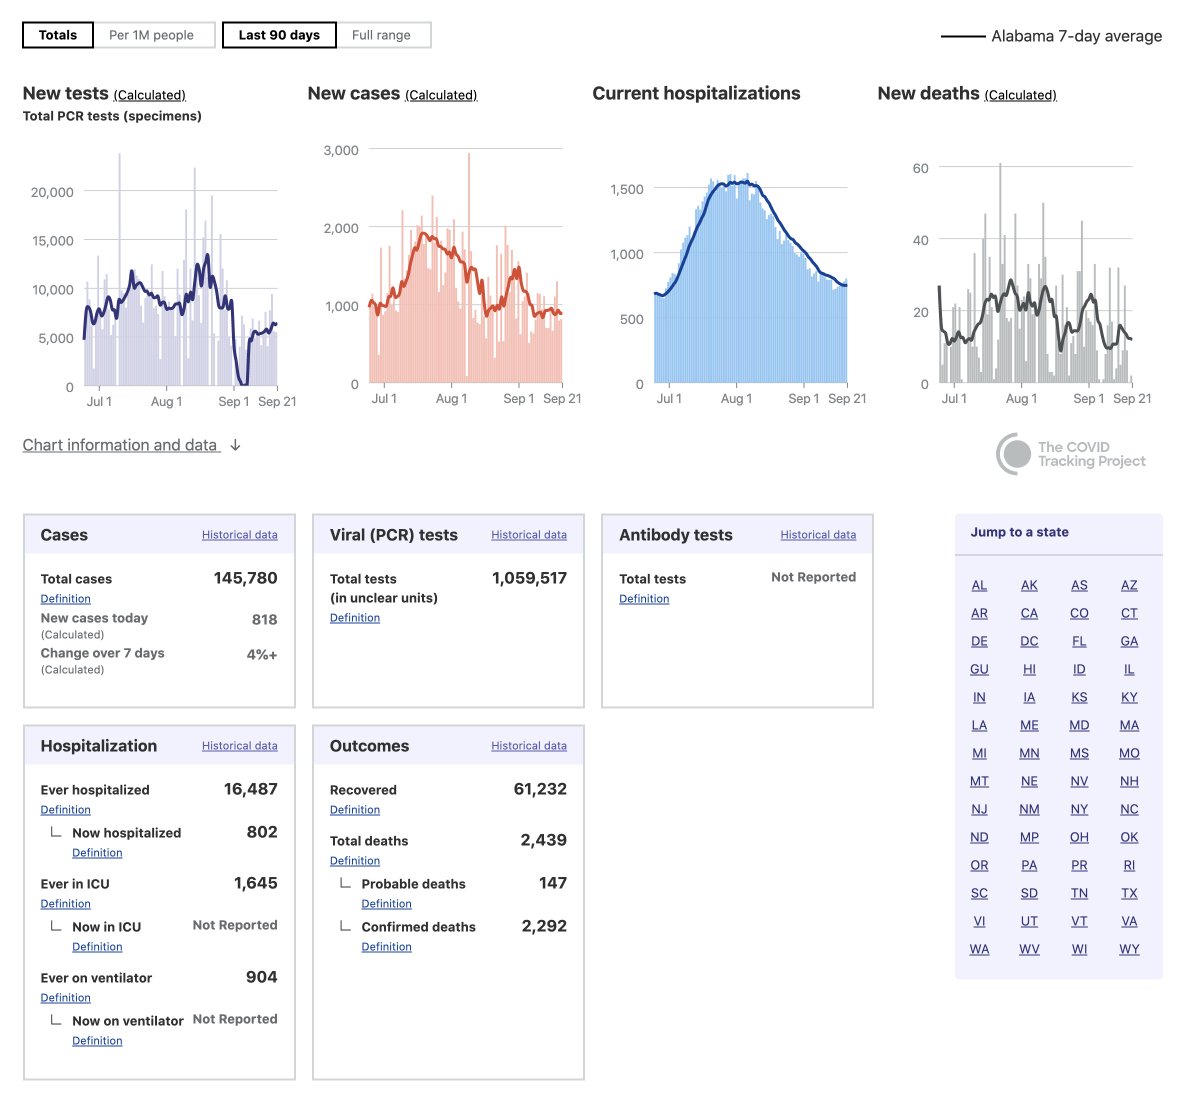Jump to state CA
Image resolution: width=1200 pixels, height=1101 pixels.
coord(1029,613)
